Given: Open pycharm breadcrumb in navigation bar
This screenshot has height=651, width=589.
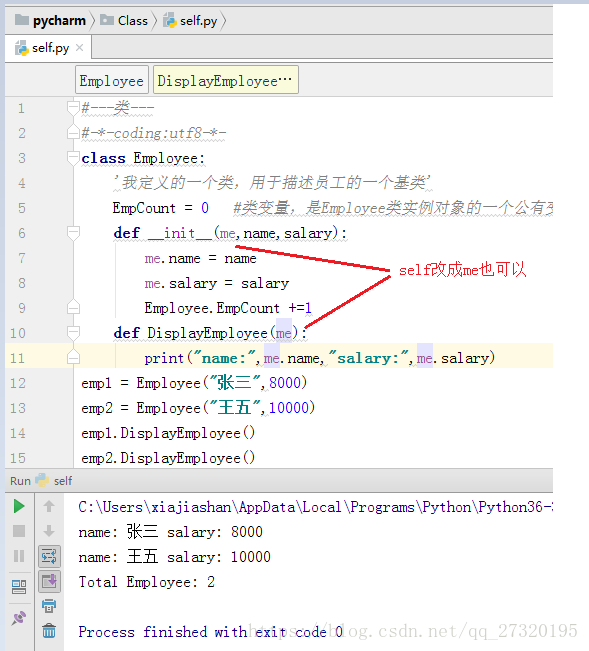Looking at the screenshot, I should coord(50,20).
